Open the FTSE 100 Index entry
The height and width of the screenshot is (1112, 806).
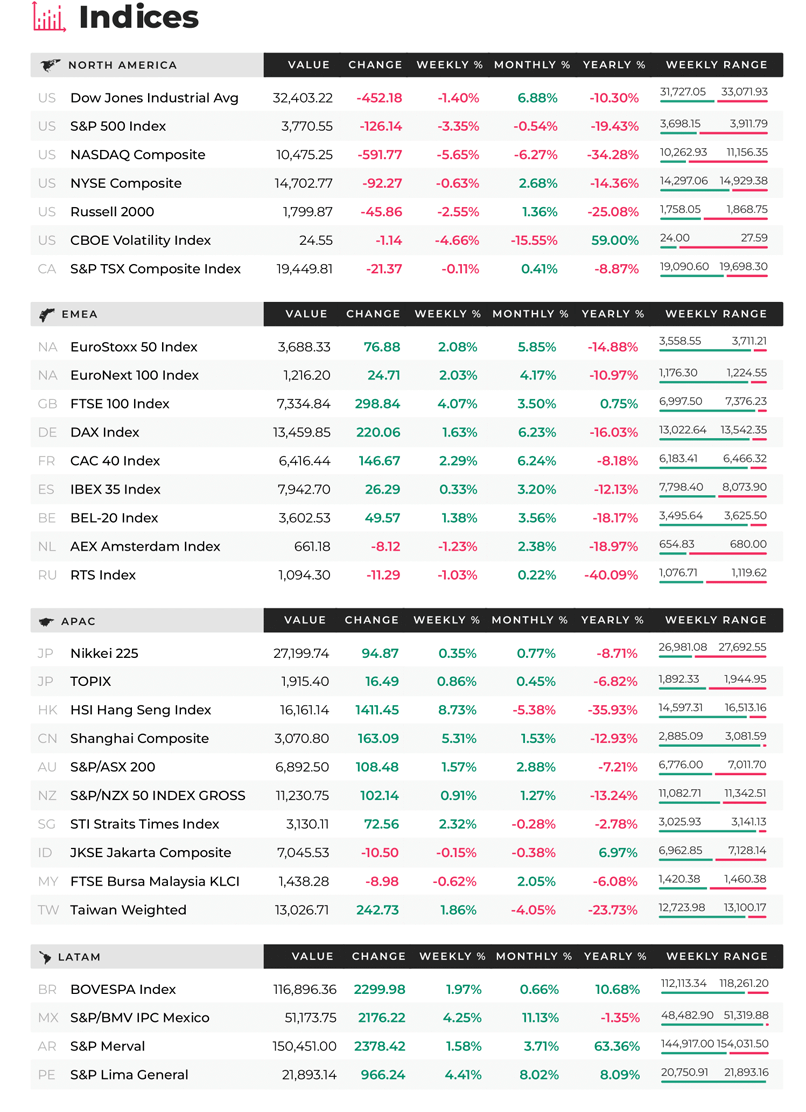(406, 404)
